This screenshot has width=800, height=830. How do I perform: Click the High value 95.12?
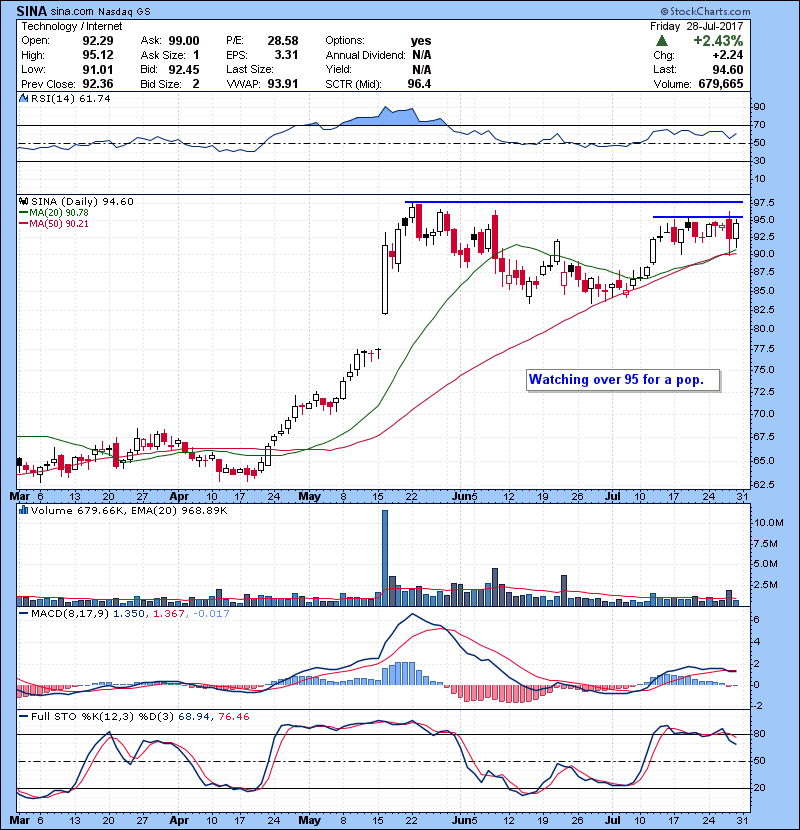click(x=97, y=55)
